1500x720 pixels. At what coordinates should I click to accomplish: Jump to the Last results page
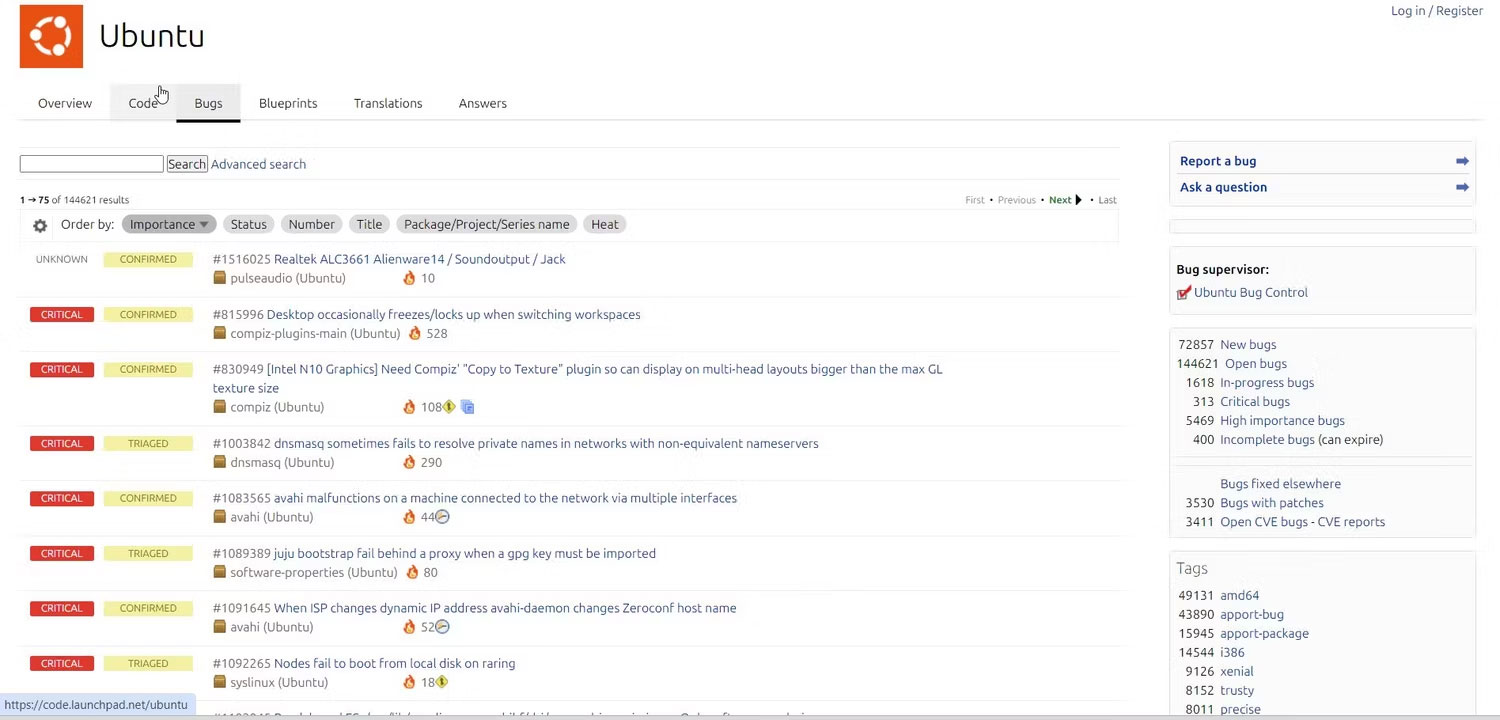(1107, 200)
